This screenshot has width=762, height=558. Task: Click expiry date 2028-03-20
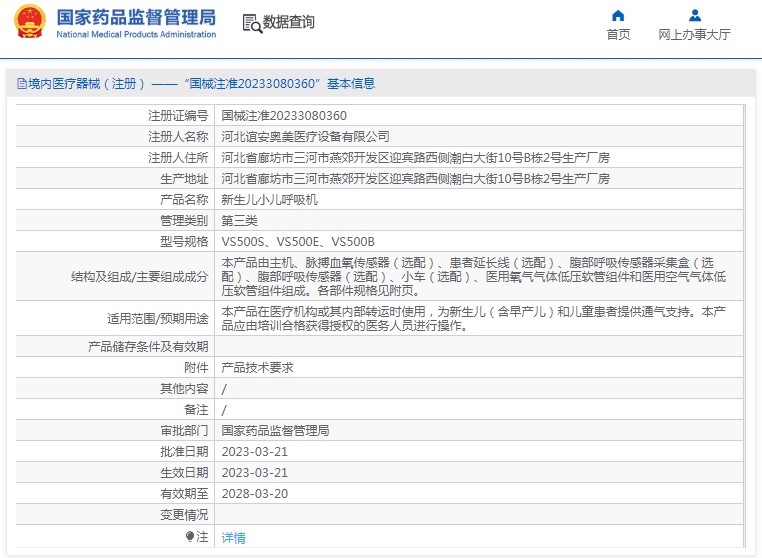pos(255,493)
